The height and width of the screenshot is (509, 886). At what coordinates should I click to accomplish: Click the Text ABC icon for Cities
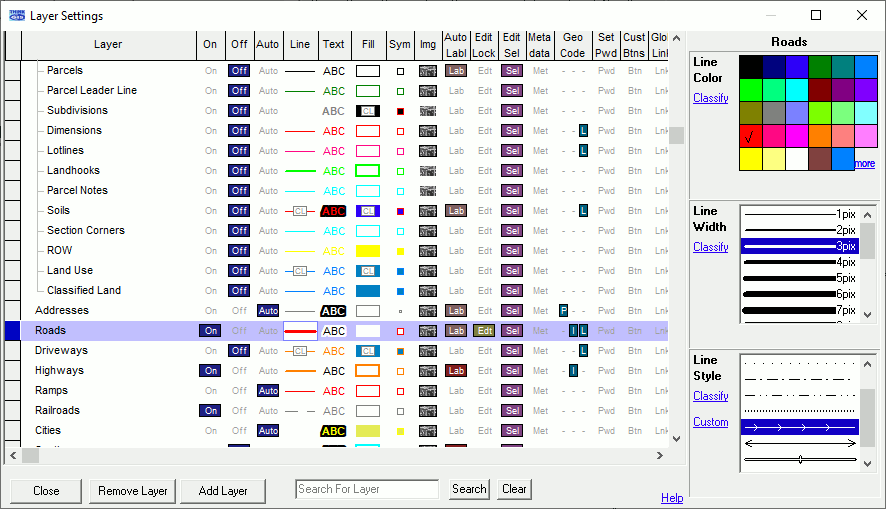(333, 431)
